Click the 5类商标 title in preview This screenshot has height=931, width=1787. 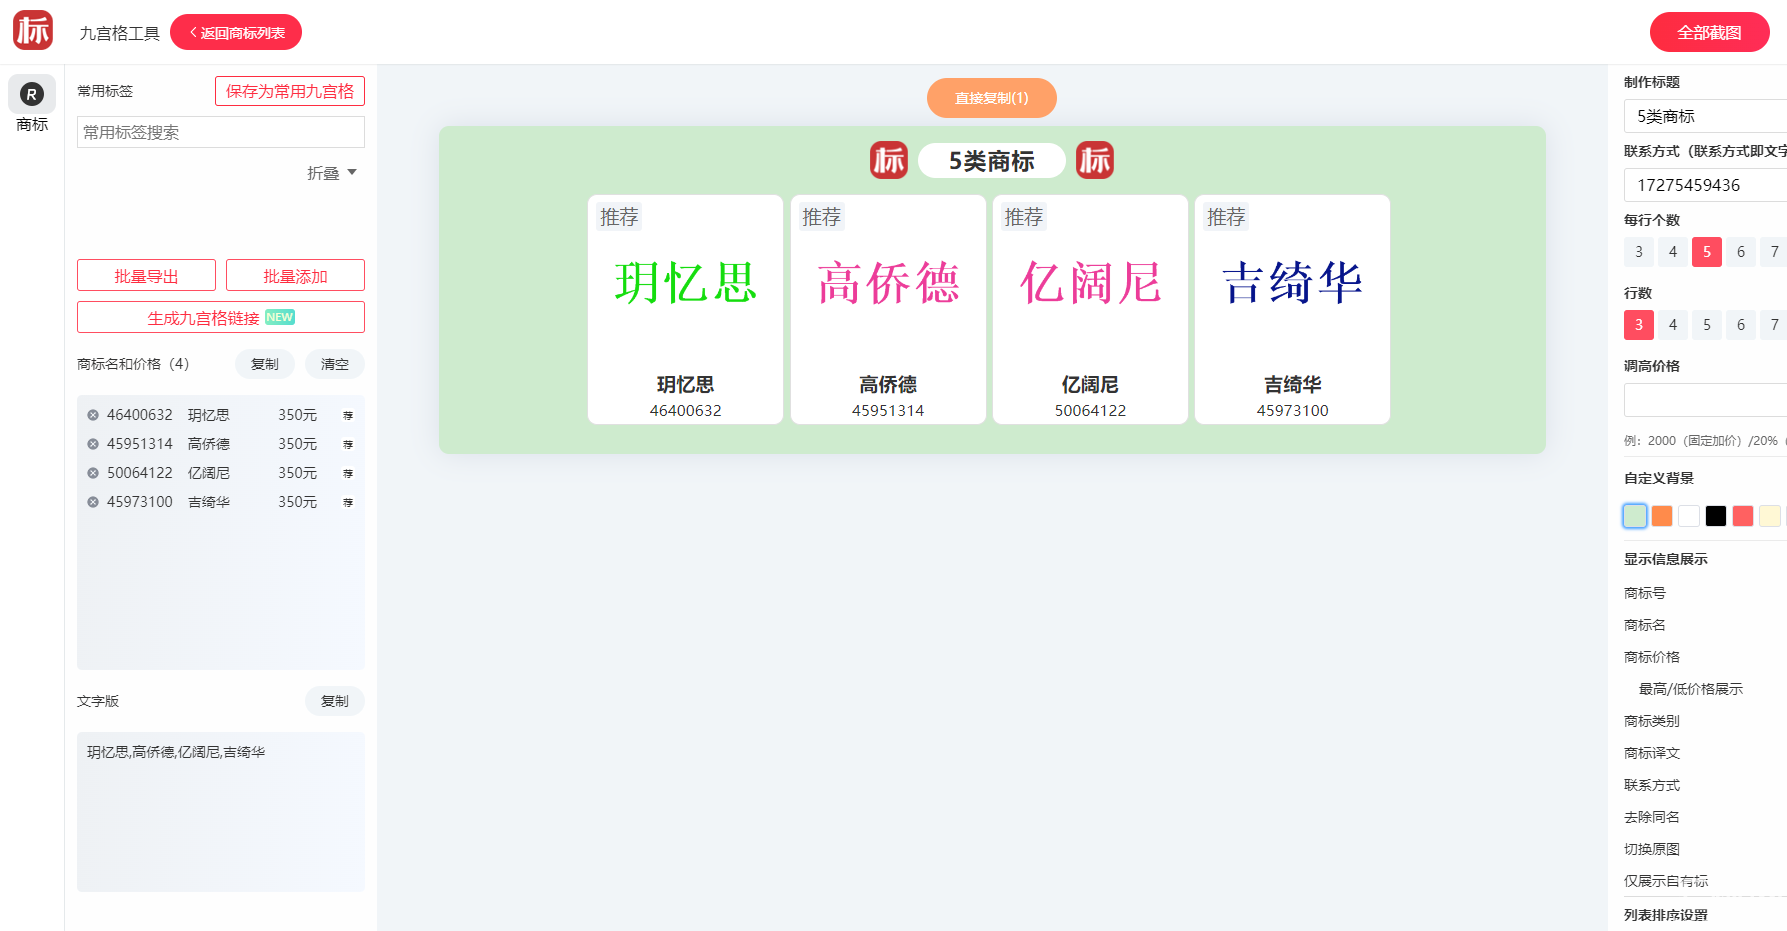(x=991, y=161)
